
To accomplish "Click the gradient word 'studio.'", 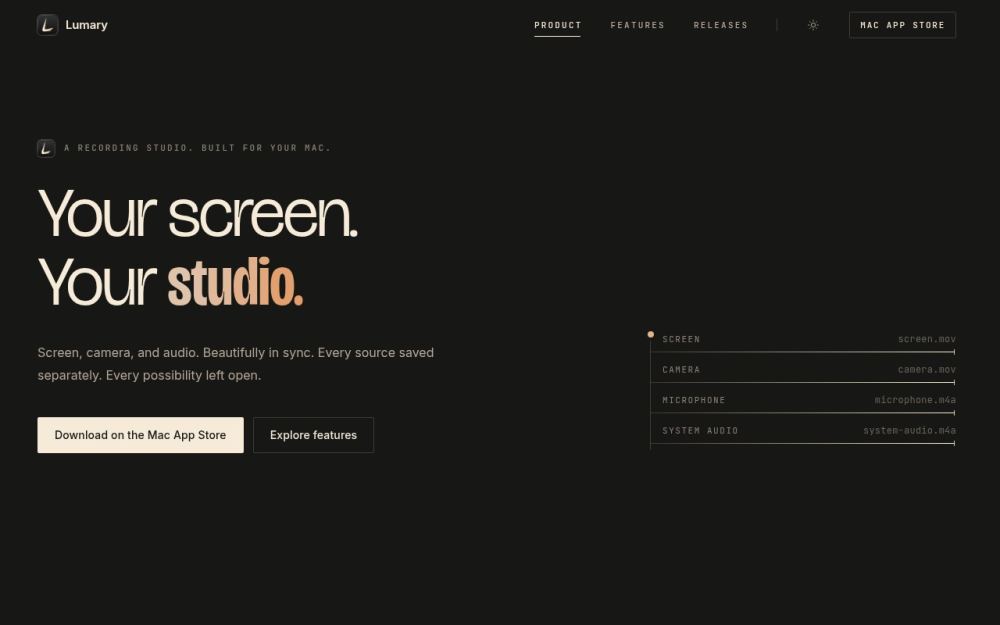I will click(x=235, y=283).
